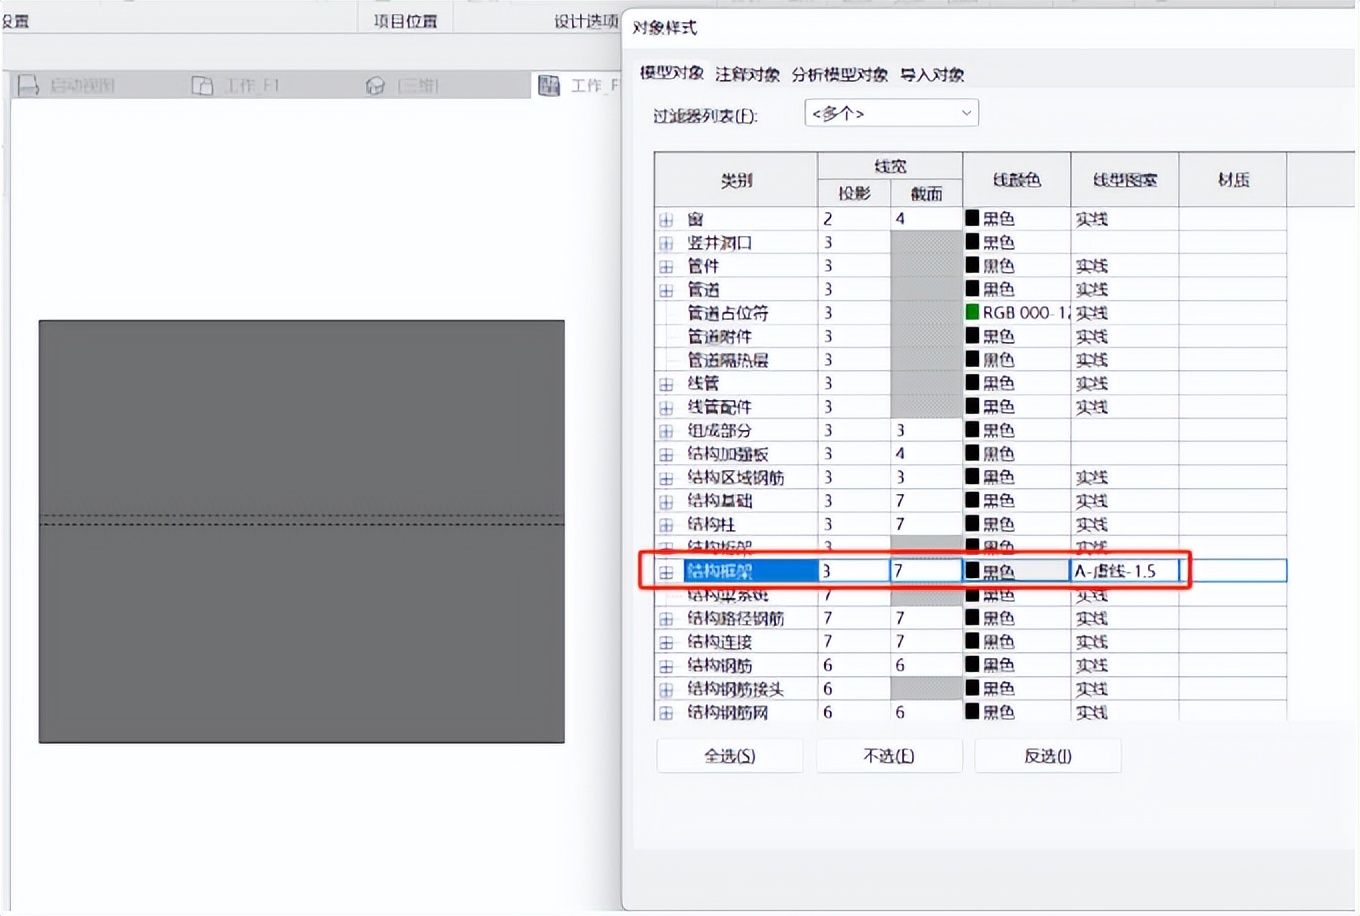Click section line weight 7 of 结构基础
This screenshot has width=1360, height=916.
(926, 501)
